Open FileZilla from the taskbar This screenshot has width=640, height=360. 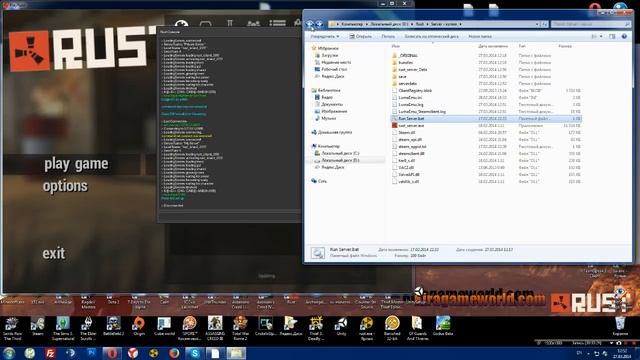(50, 353)
